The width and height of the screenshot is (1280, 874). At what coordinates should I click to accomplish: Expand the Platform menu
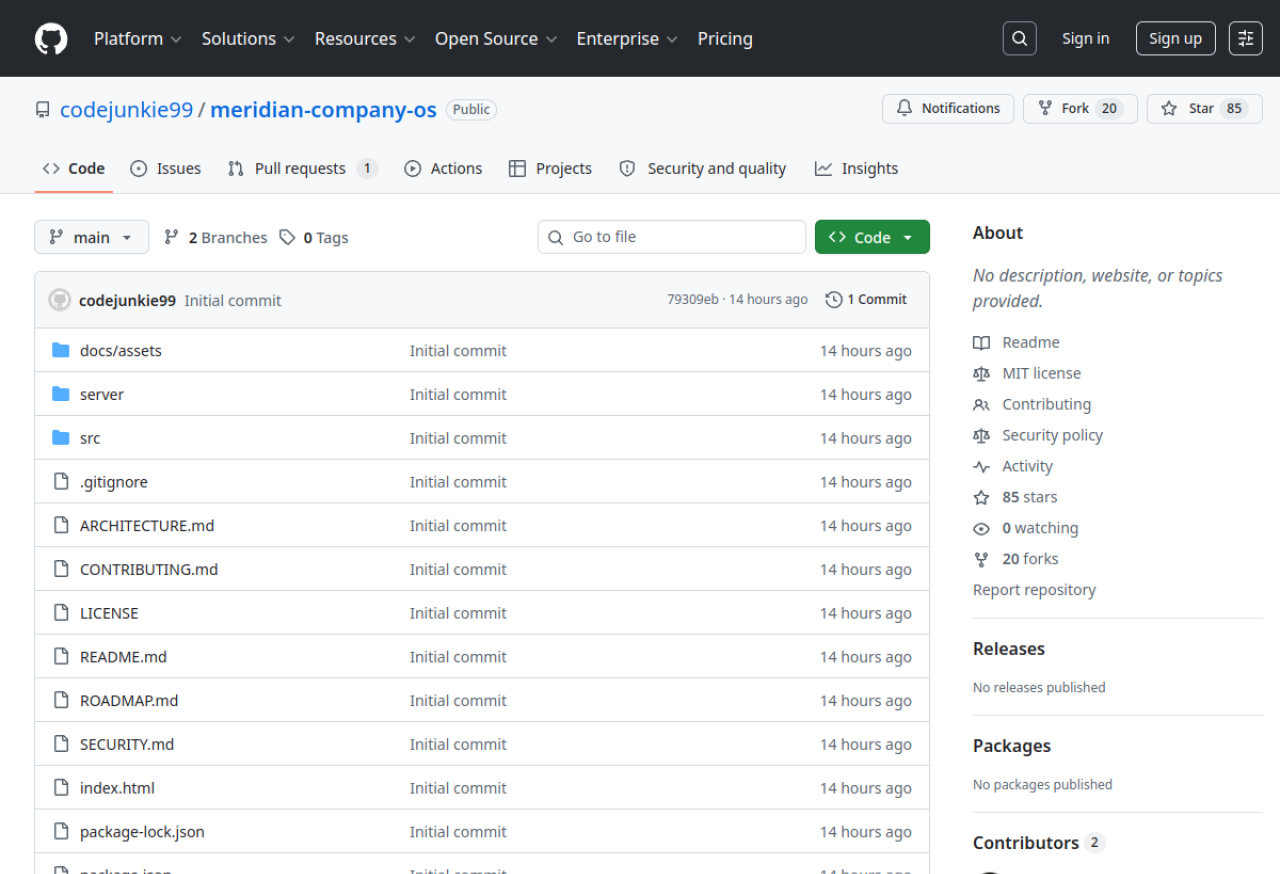[138, 39]
